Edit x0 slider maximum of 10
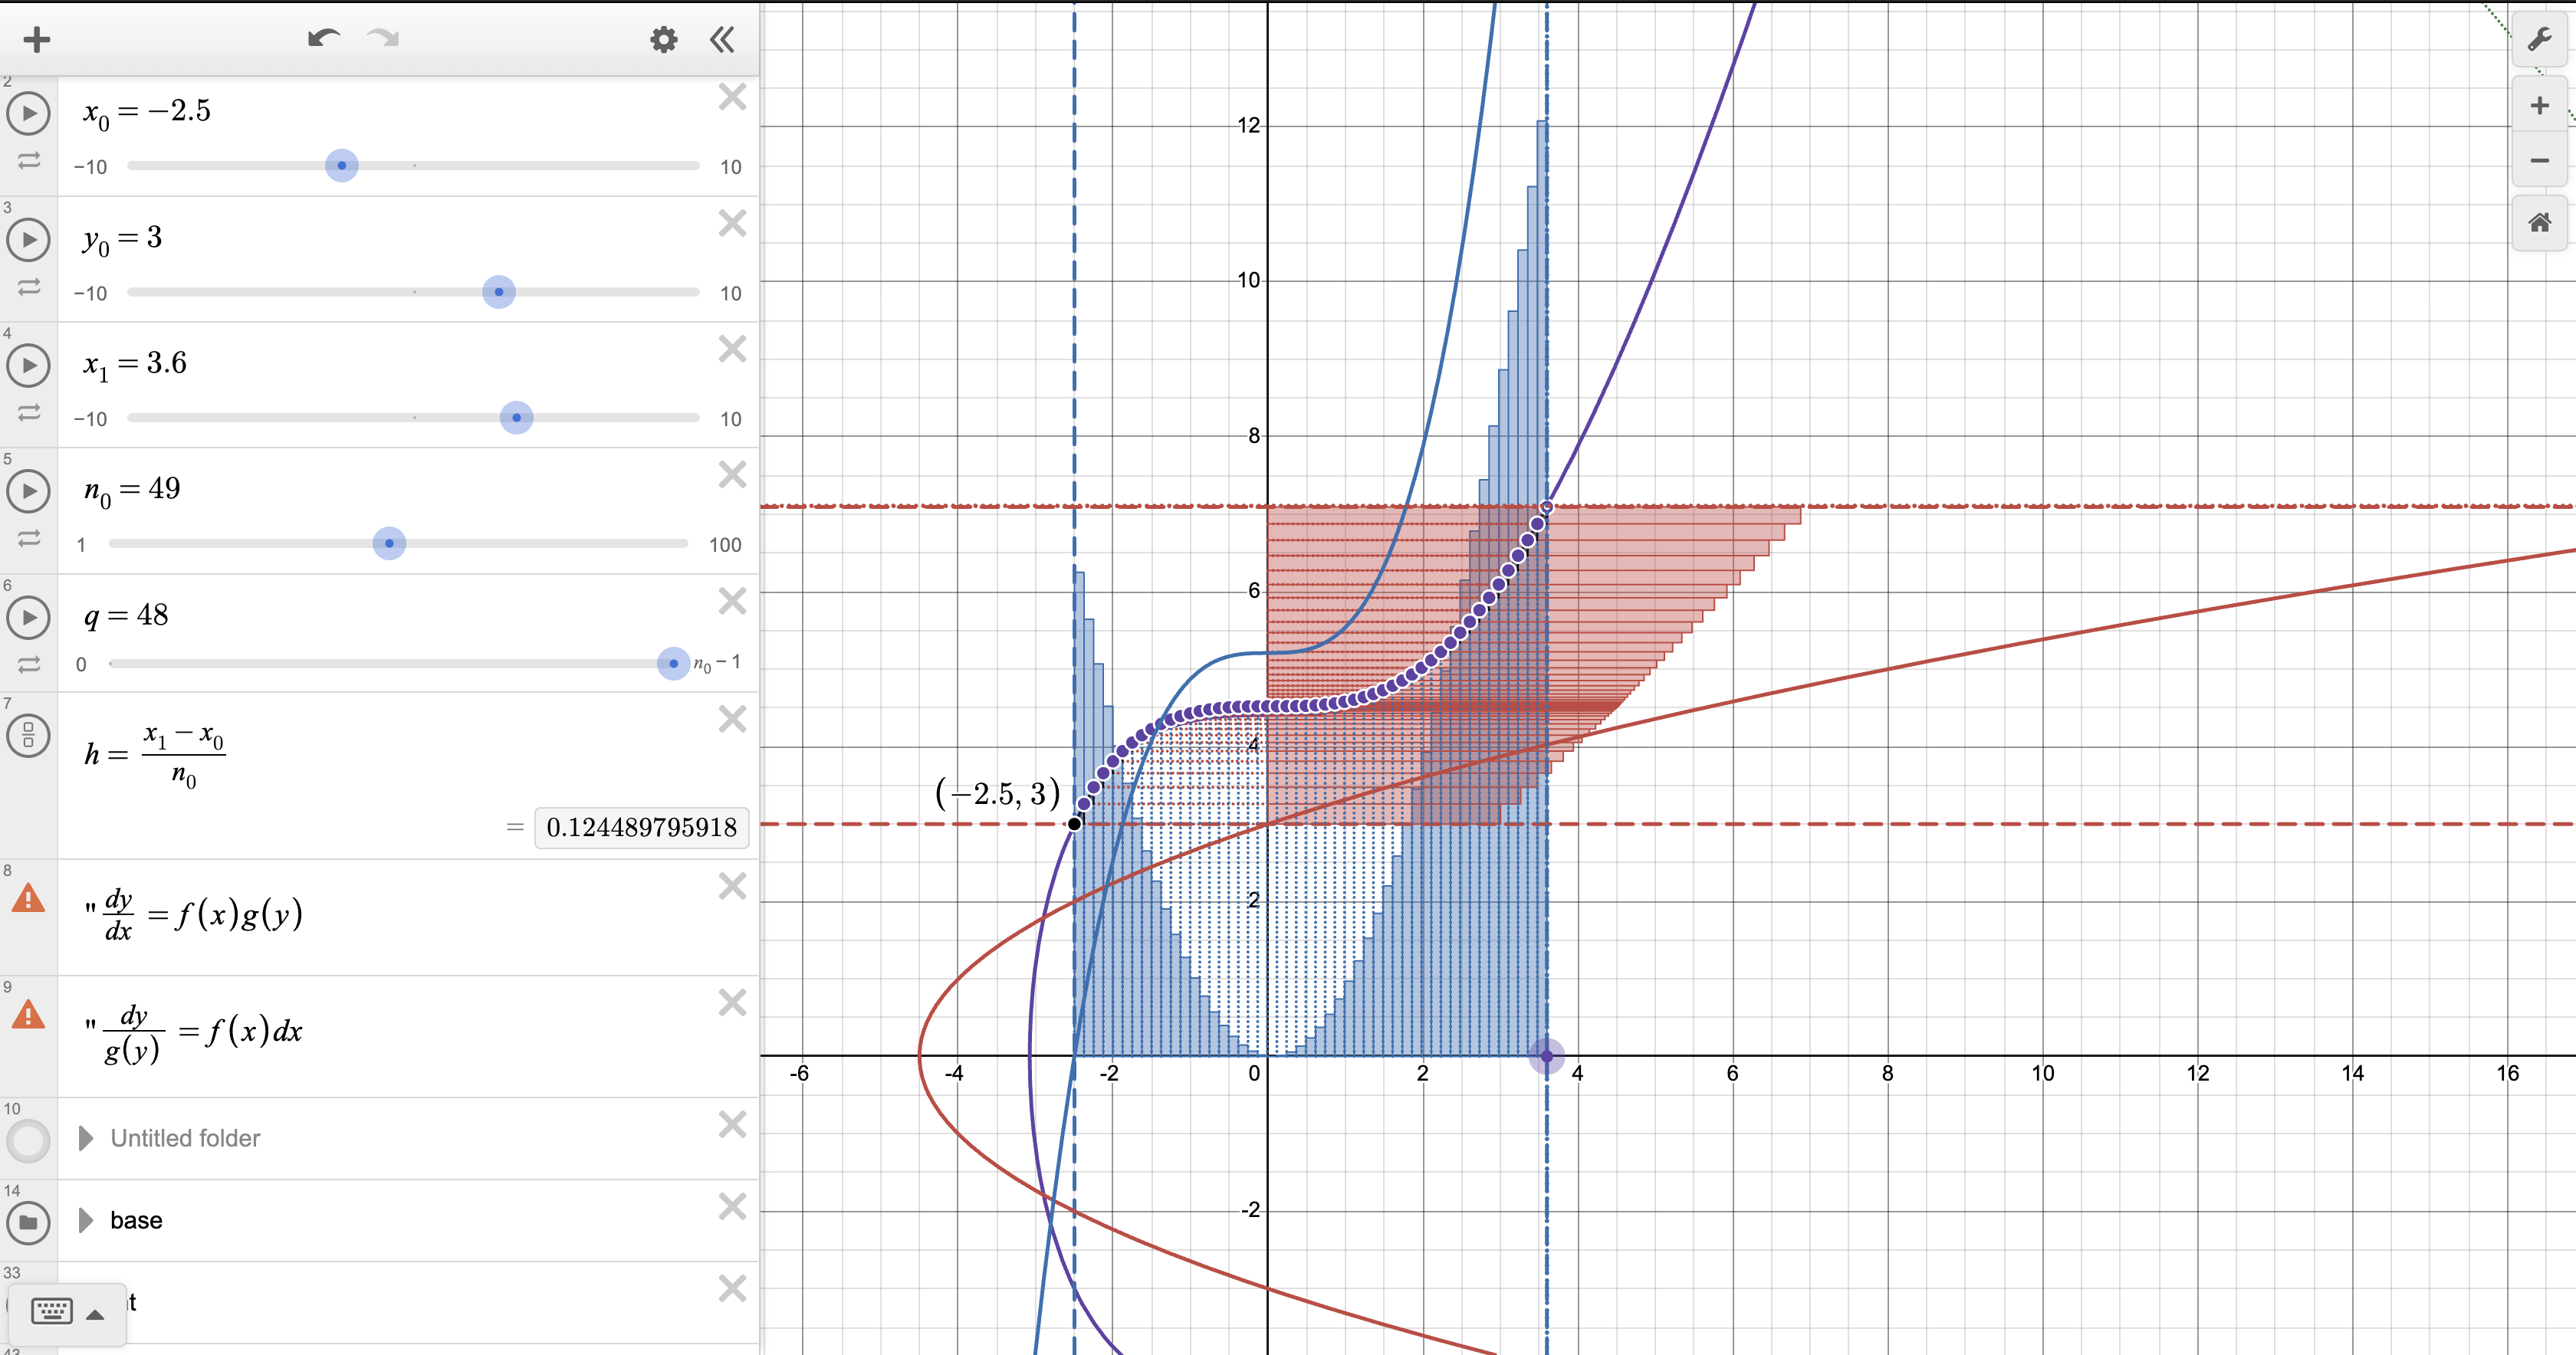The height and width of the screenshot is (1355, 2576). [731, 167]
